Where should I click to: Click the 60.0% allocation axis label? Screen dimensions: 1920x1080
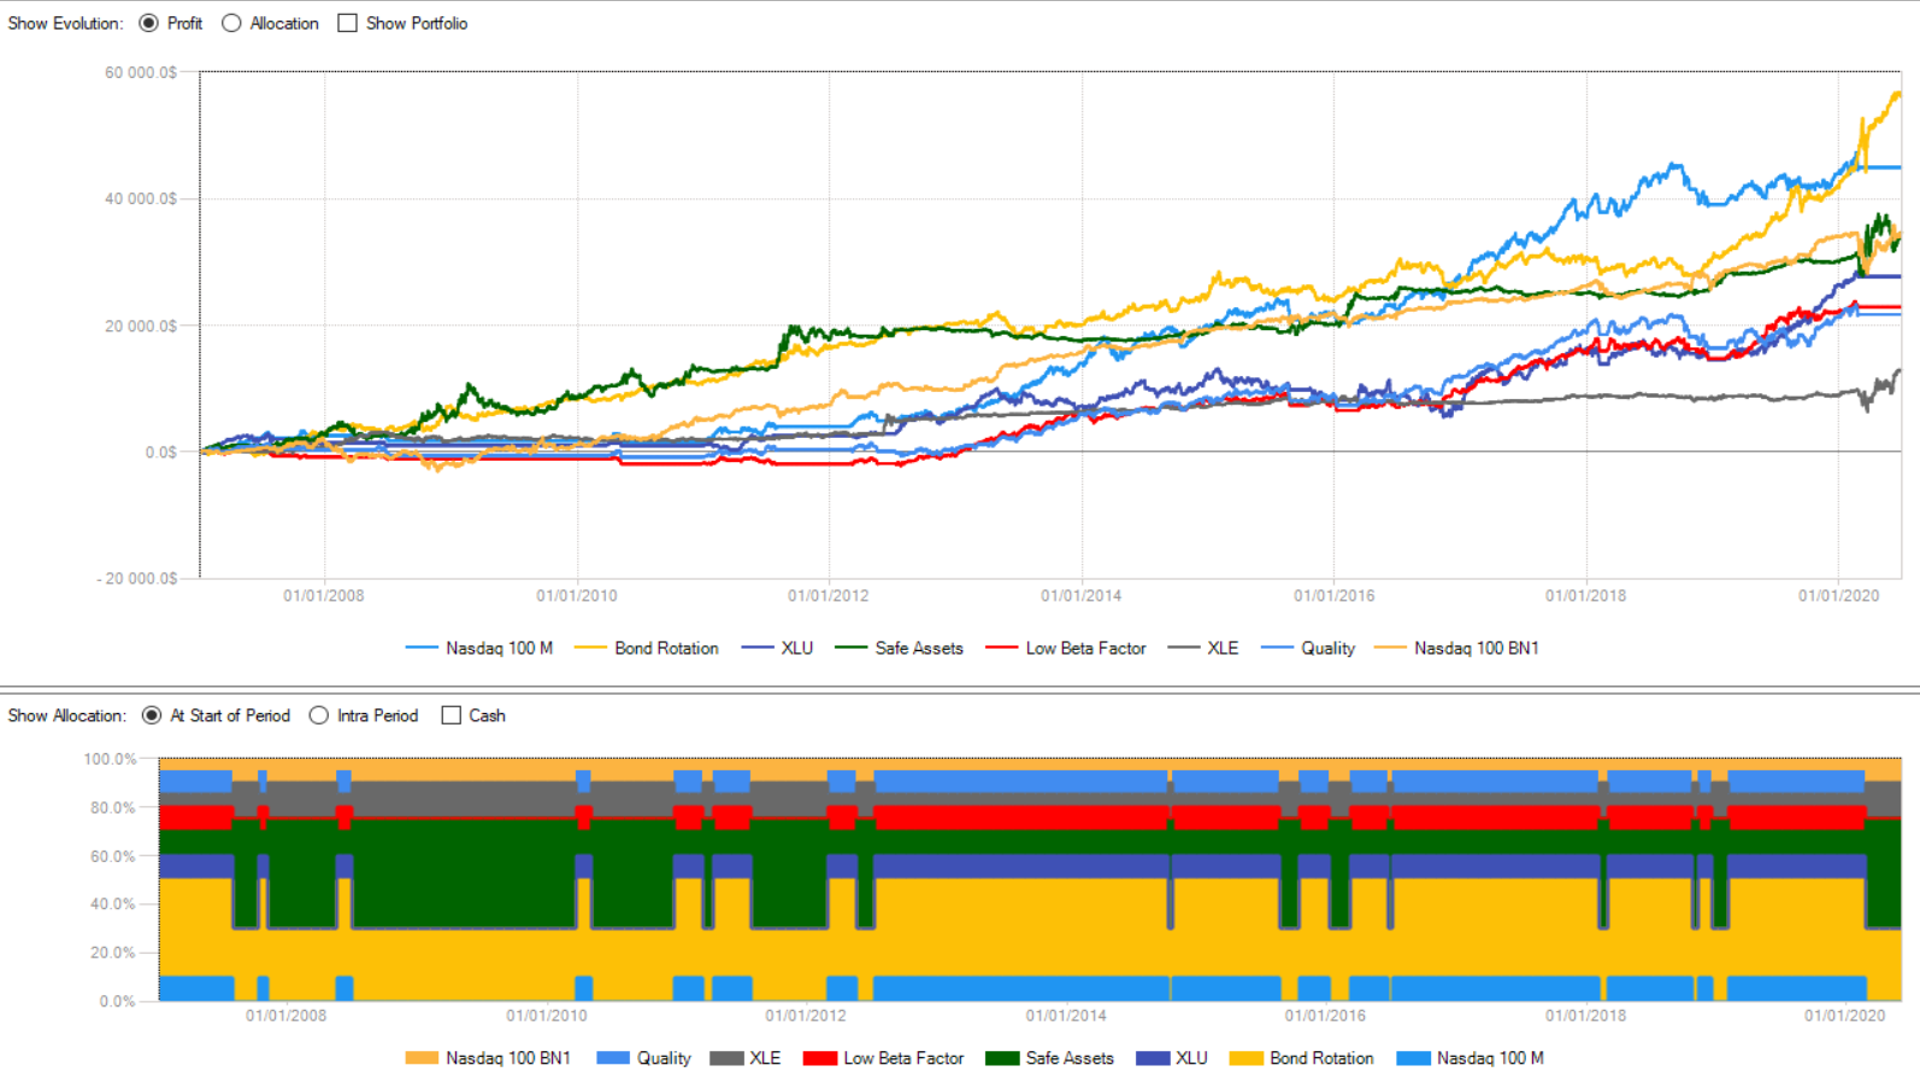113,856
